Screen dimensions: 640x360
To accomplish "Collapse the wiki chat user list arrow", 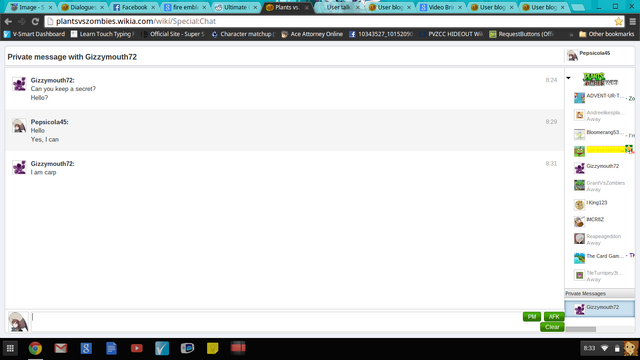I will coord(568,78).
